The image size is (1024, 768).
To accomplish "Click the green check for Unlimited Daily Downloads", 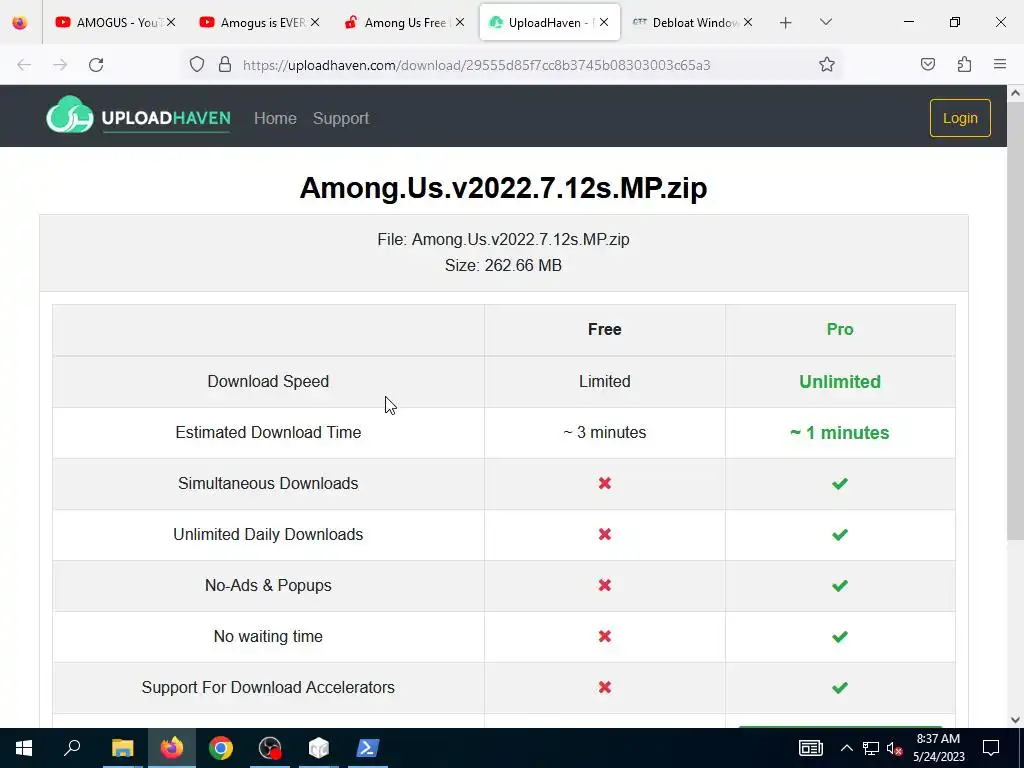I will 840,534.
